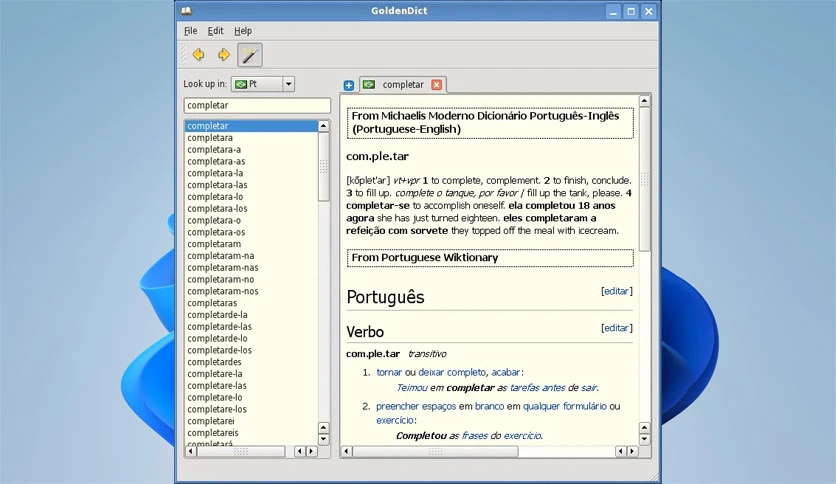
Task: Click article pane vertical scrollbar thumb
Action: [x=645, y=179]
